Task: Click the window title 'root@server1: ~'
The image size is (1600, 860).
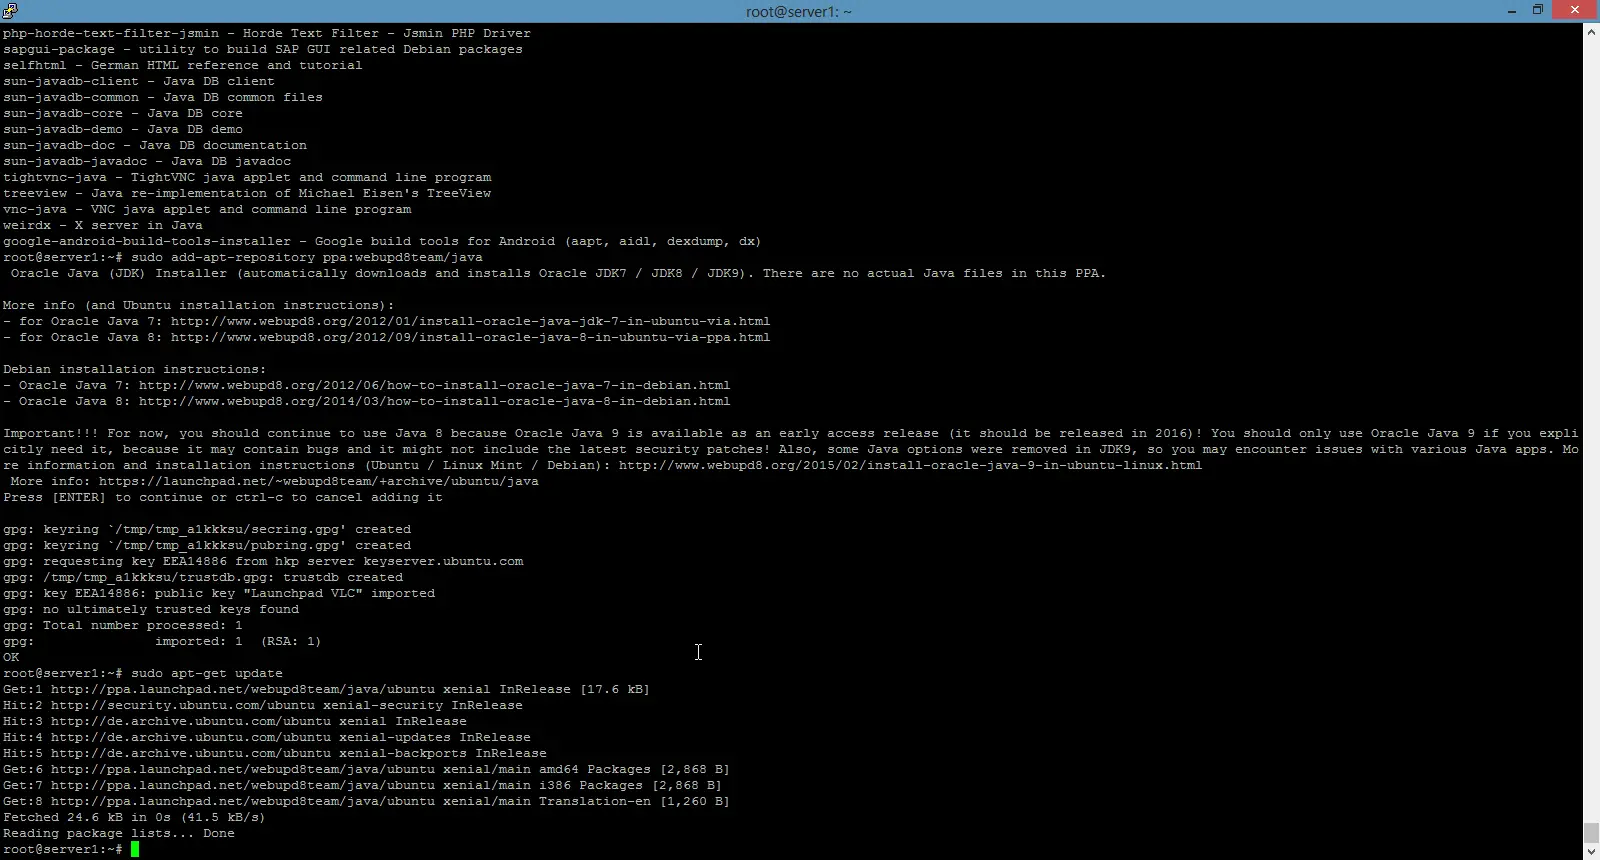Action: click(799, 11)
